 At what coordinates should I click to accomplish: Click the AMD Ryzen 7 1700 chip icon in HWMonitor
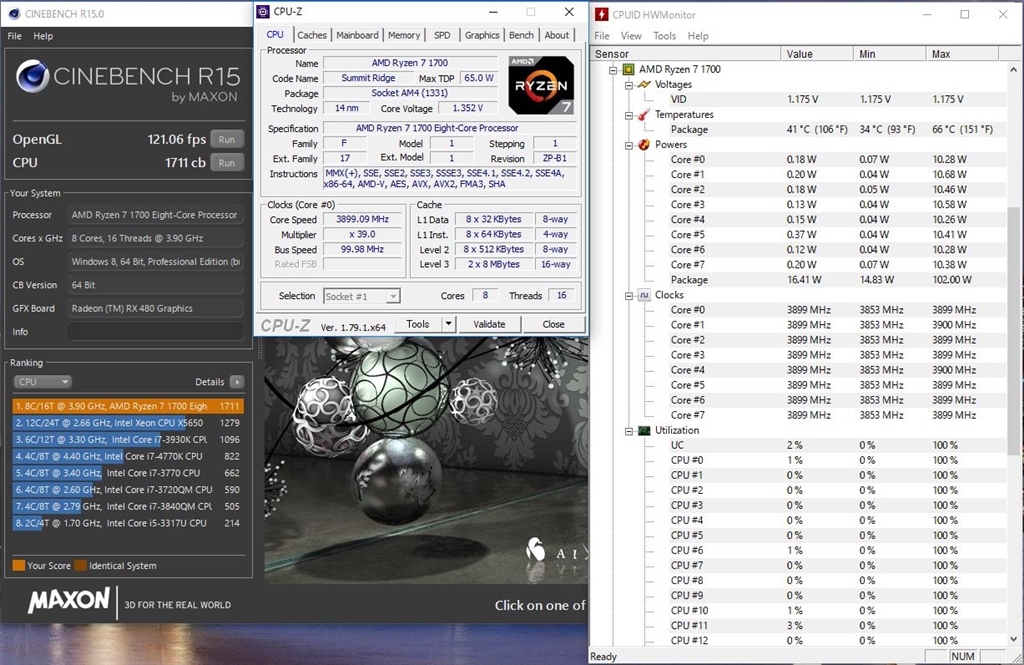628,69
